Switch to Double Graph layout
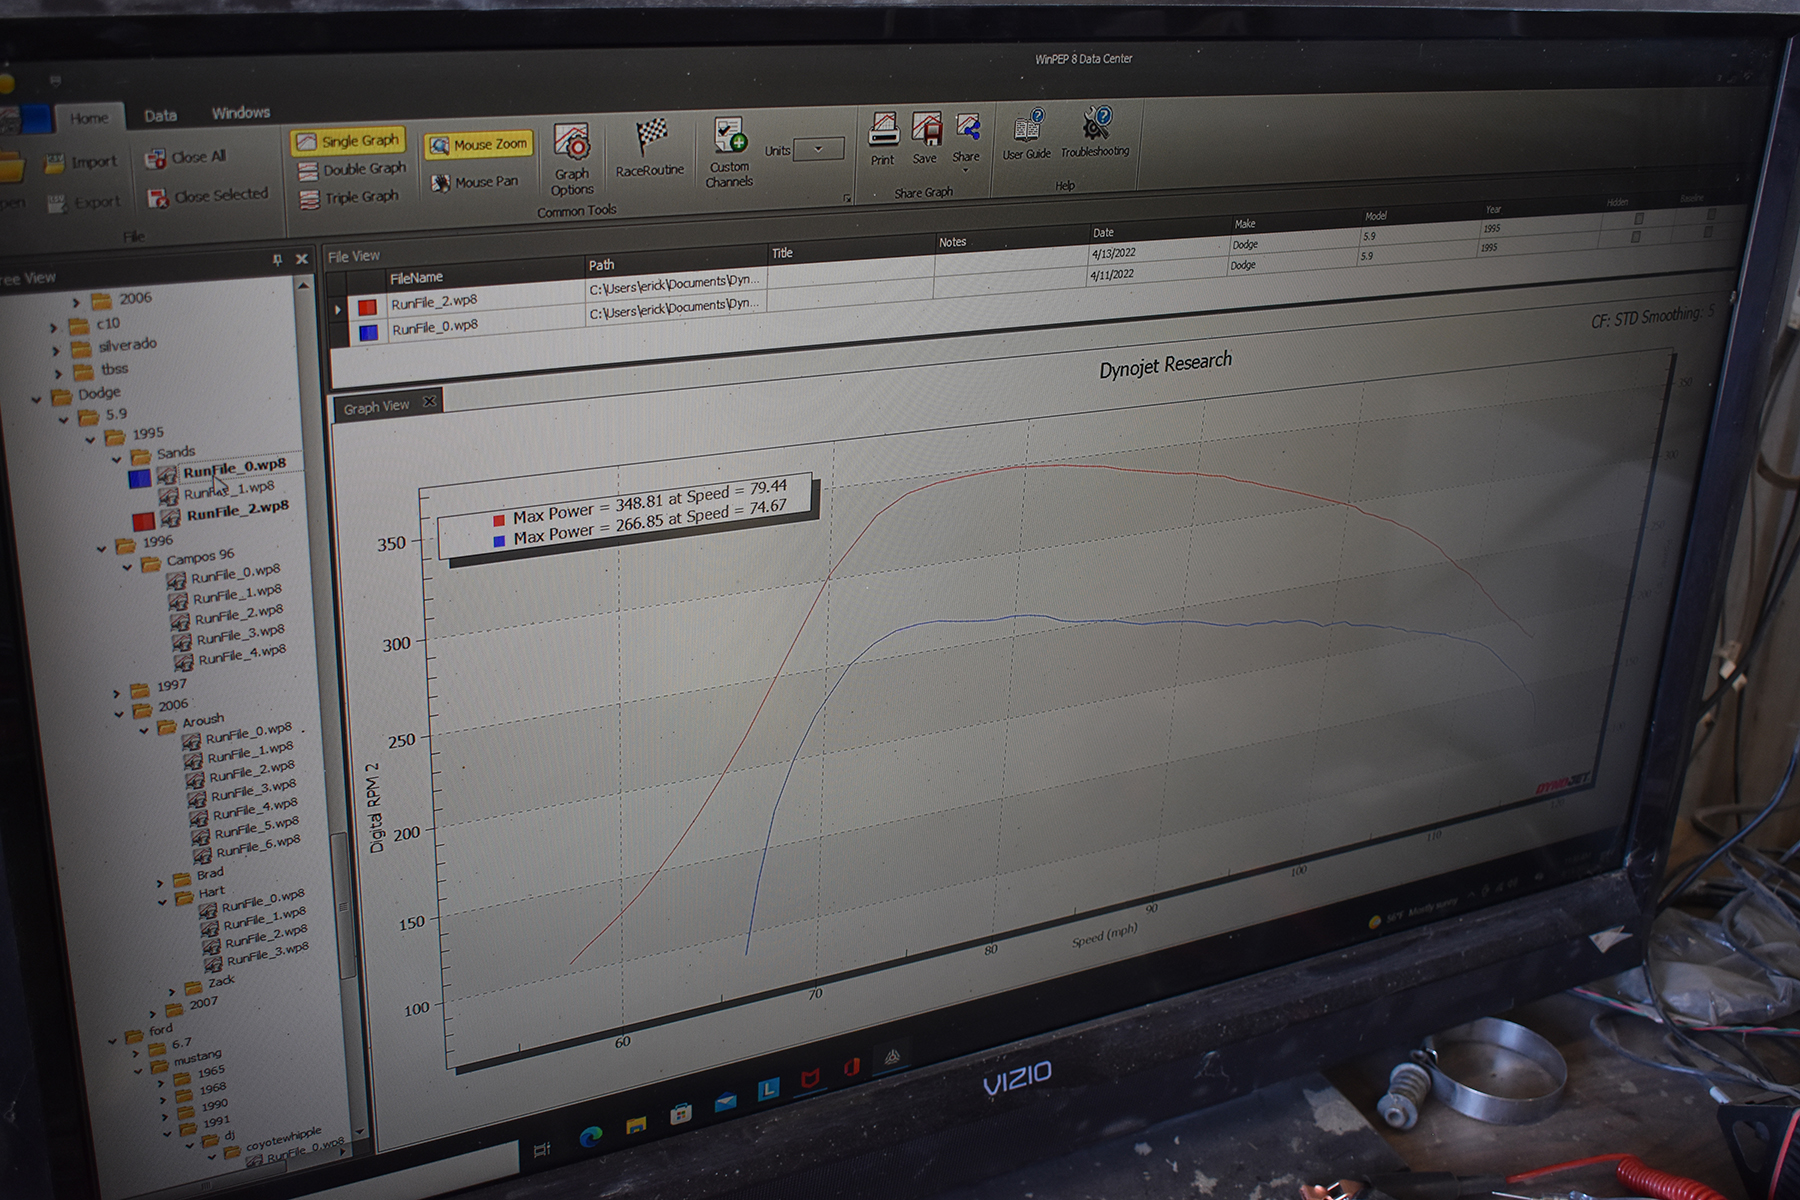This screenshot has height=1200, width=1800. [352, 170]
